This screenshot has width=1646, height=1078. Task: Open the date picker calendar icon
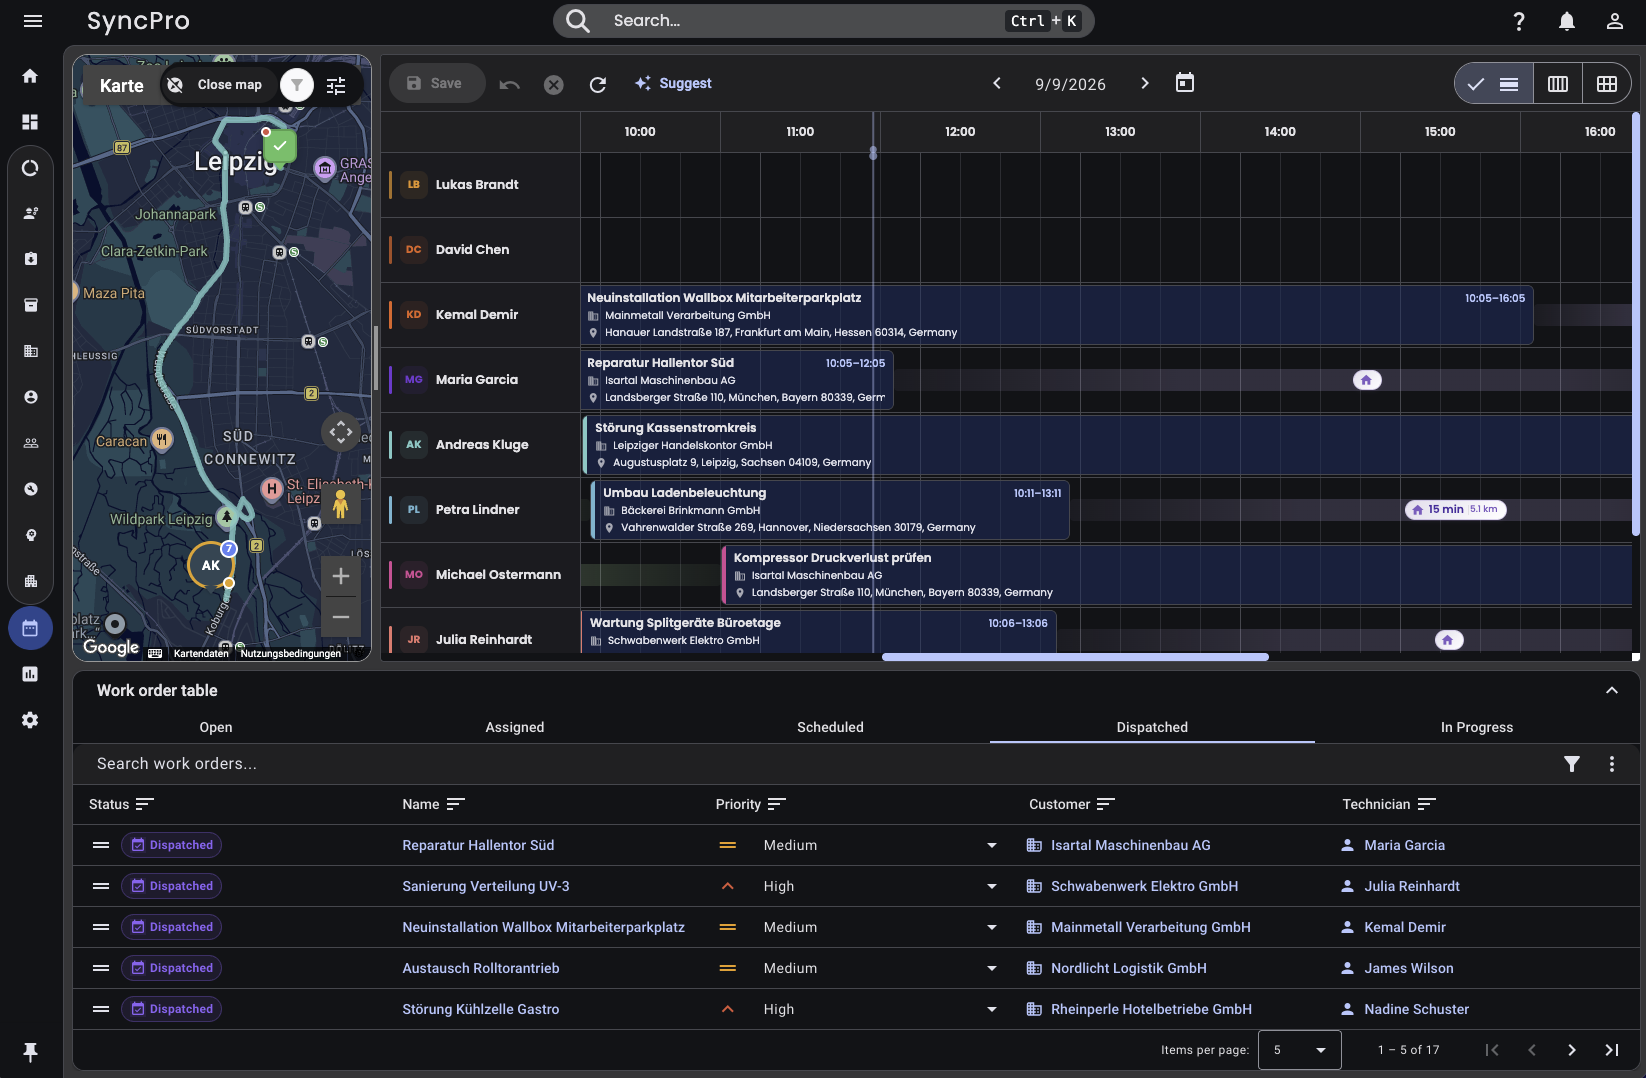[1185, 83]
